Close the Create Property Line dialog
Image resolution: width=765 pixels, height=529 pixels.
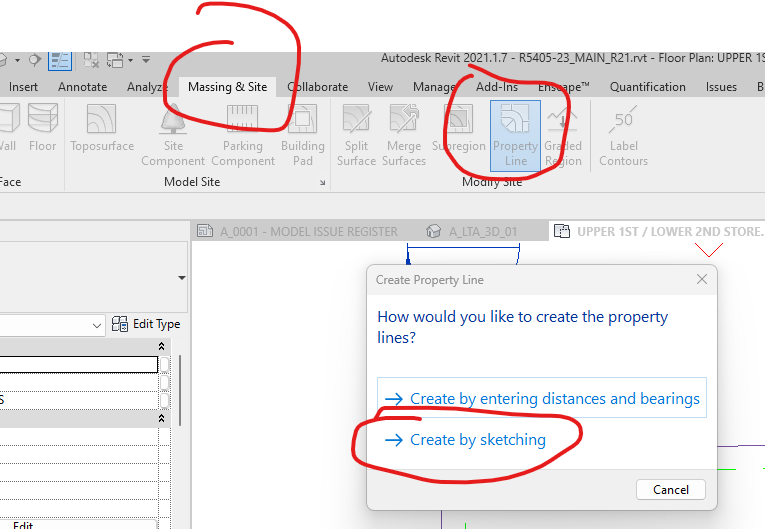click(702, 279)
